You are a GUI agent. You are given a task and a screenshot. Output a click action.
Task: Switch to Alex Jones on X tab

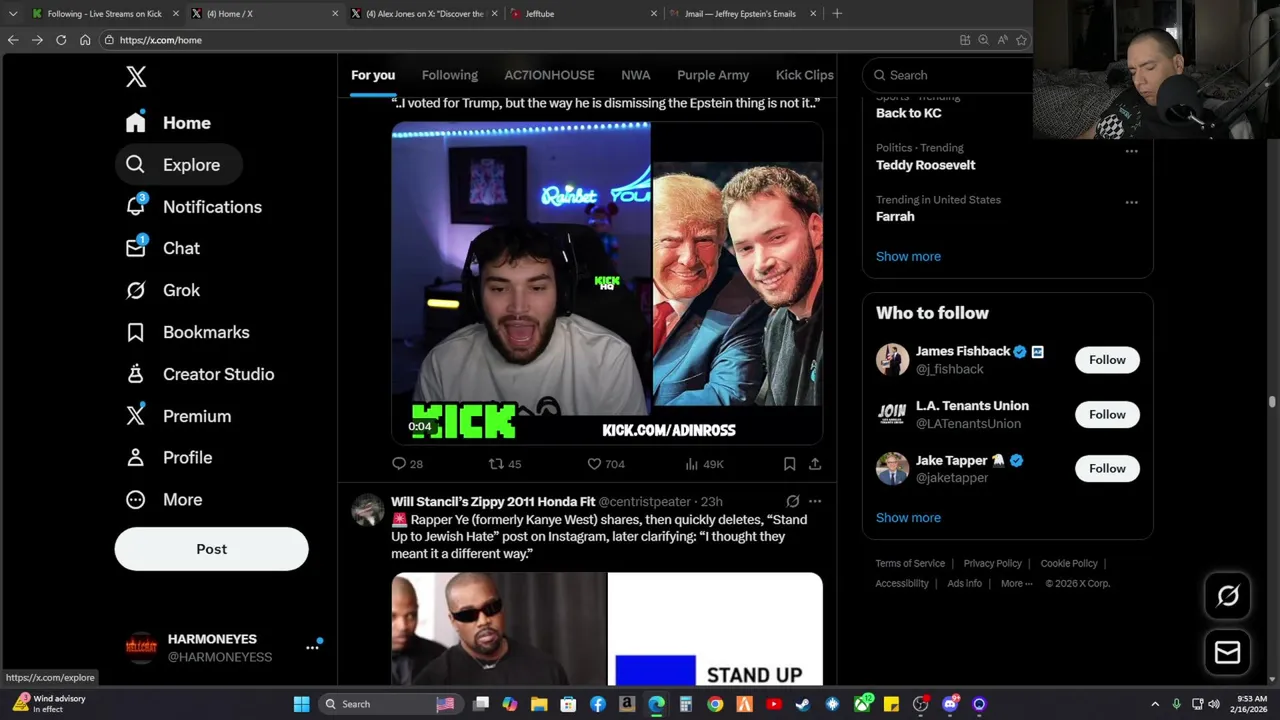click(424, 14)
